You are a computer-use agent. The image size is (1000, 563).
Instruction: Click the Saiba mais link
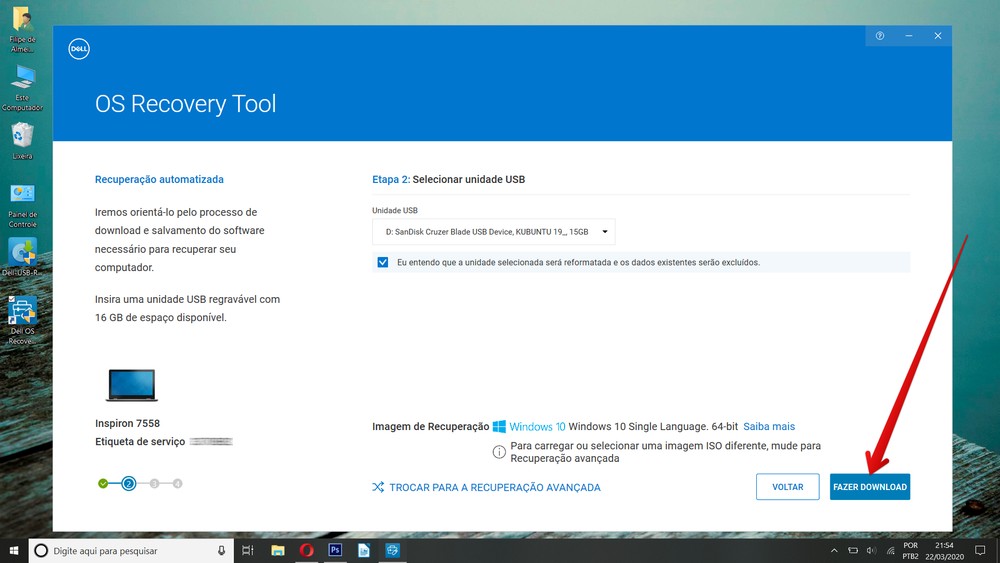[768, 427]
